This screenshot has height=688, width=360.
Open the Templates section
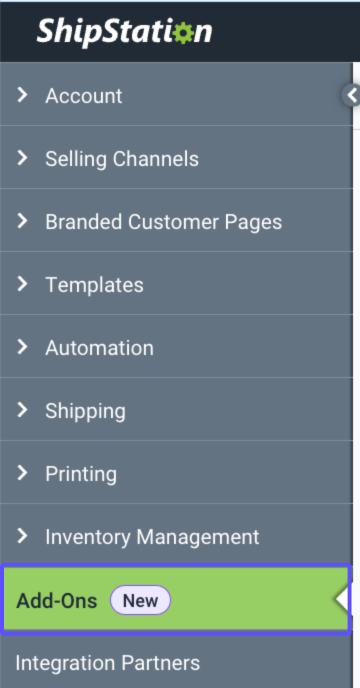tap(176, 283)
